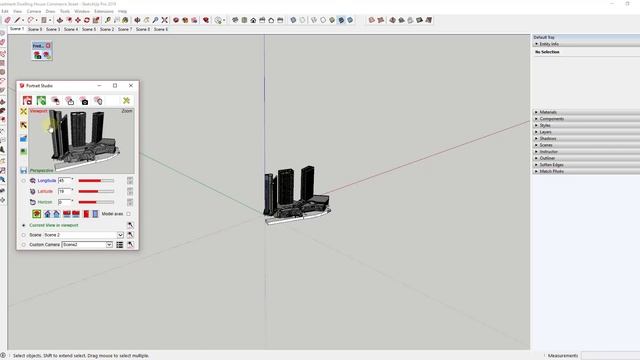The width and height of the screenshot is (640, 360).
Task: Select Current View in viewport radio
Action: pyautogui.click(x=23, y=225)
